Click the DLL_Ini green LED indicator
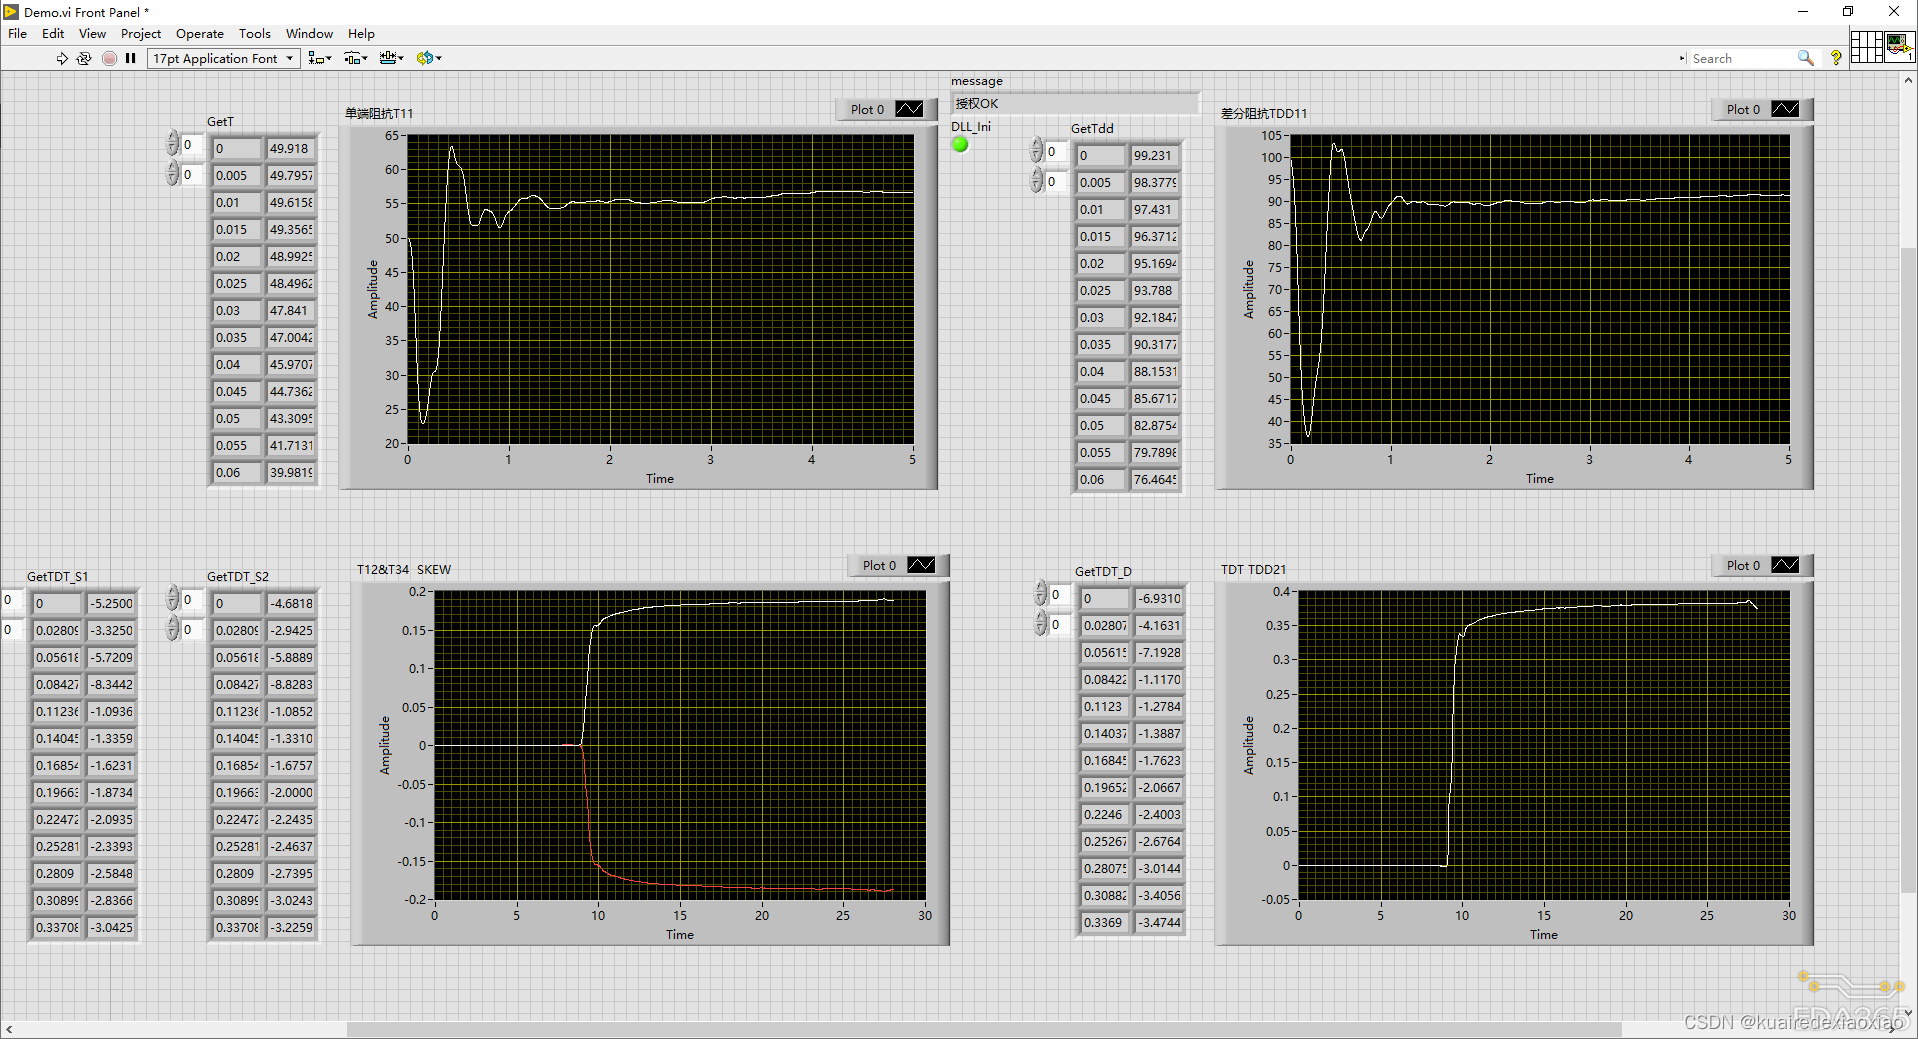 [960, 144]
